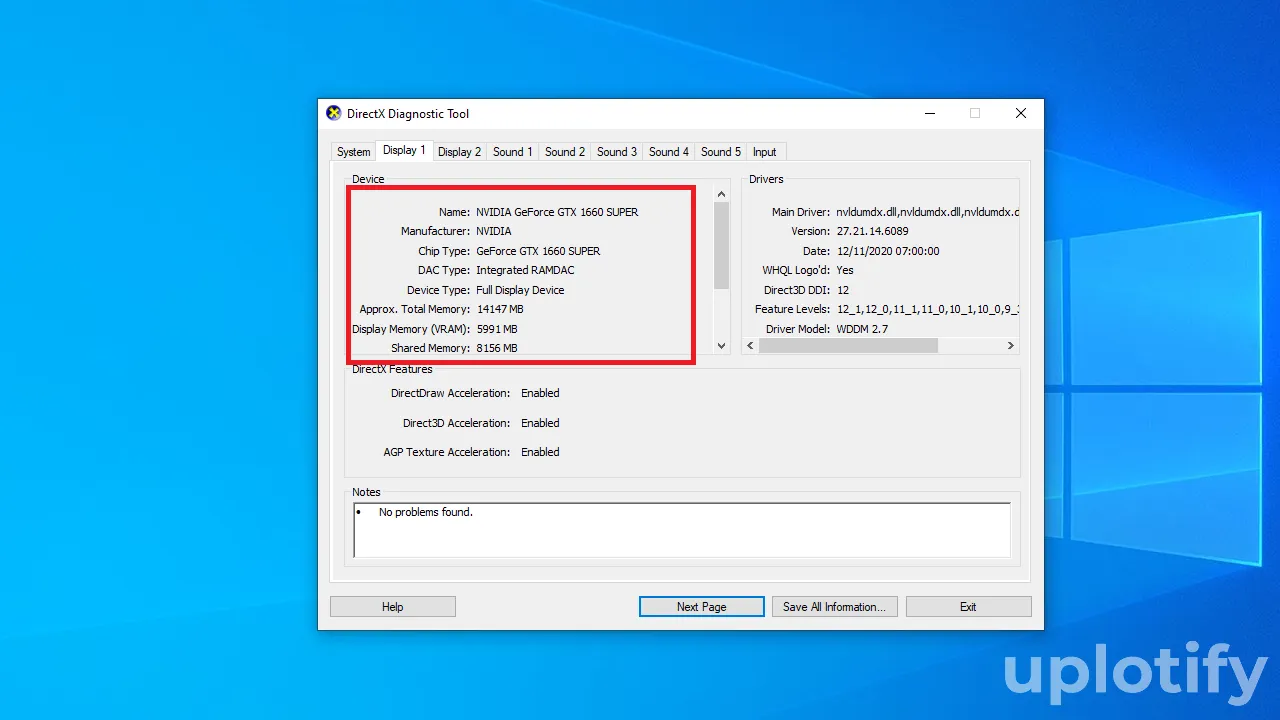Click the name value NVIDIA GeForce GTX 1660 SUPER

click(x=557, y=212)
